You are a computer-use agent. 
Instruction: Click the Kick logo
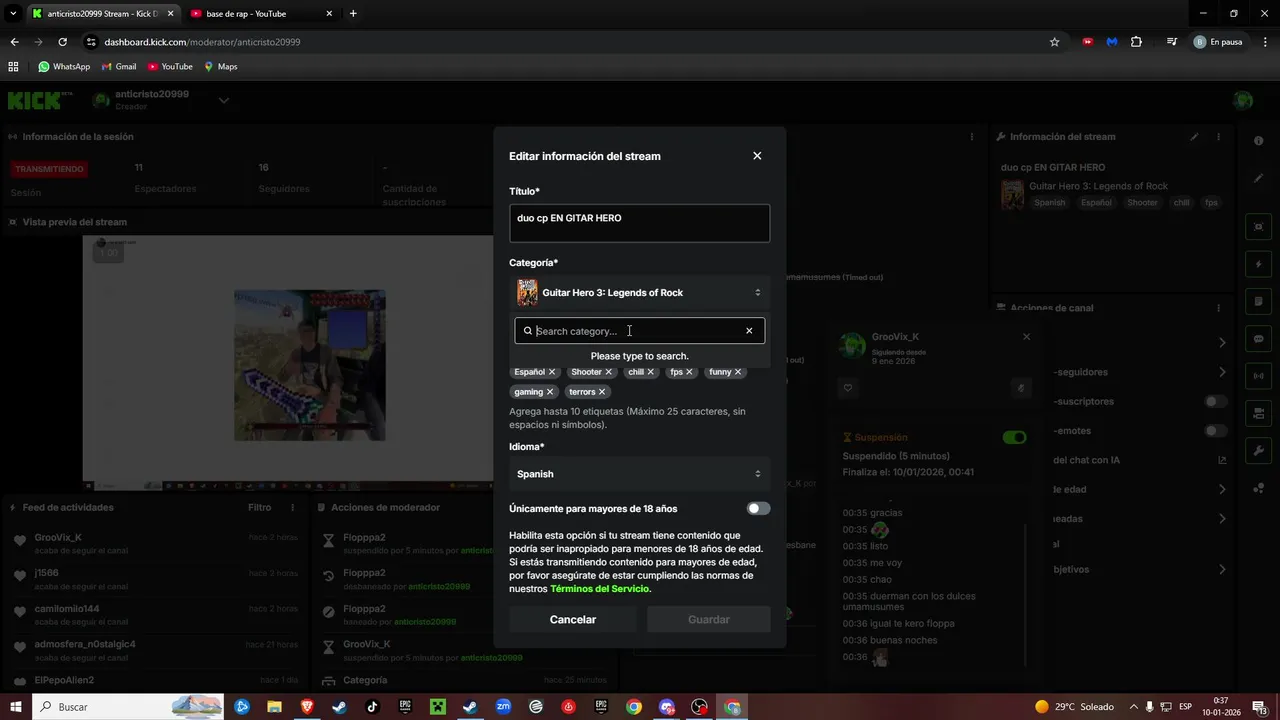[40, 101]
